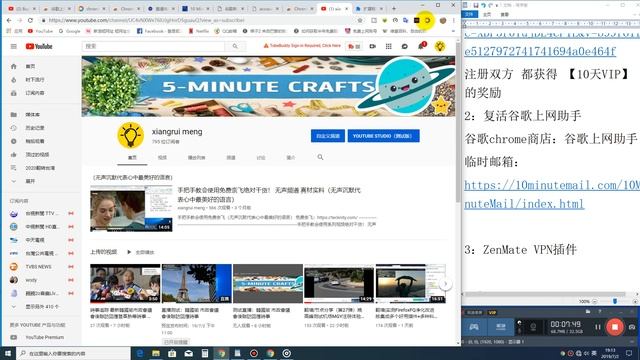Open the 10minutemail link in the document
This screenshot has height=360, width=640.
[551, 194]
